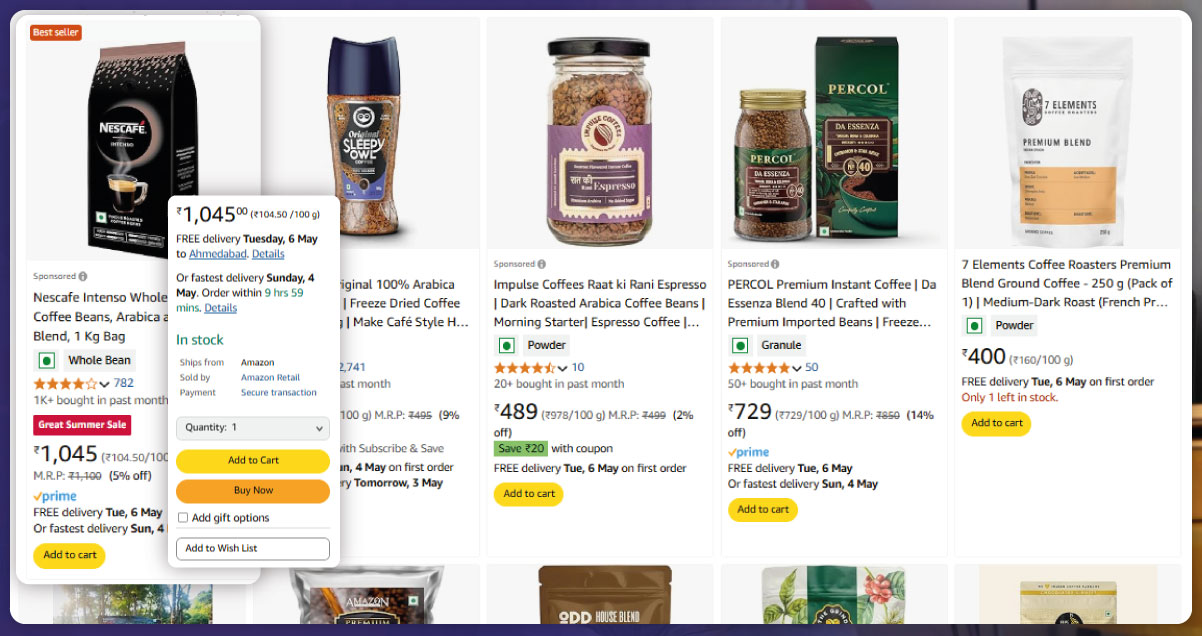Check the Add gift options checkbox
This screenshot has height=636, width=1202.
[x=182, y=518]
